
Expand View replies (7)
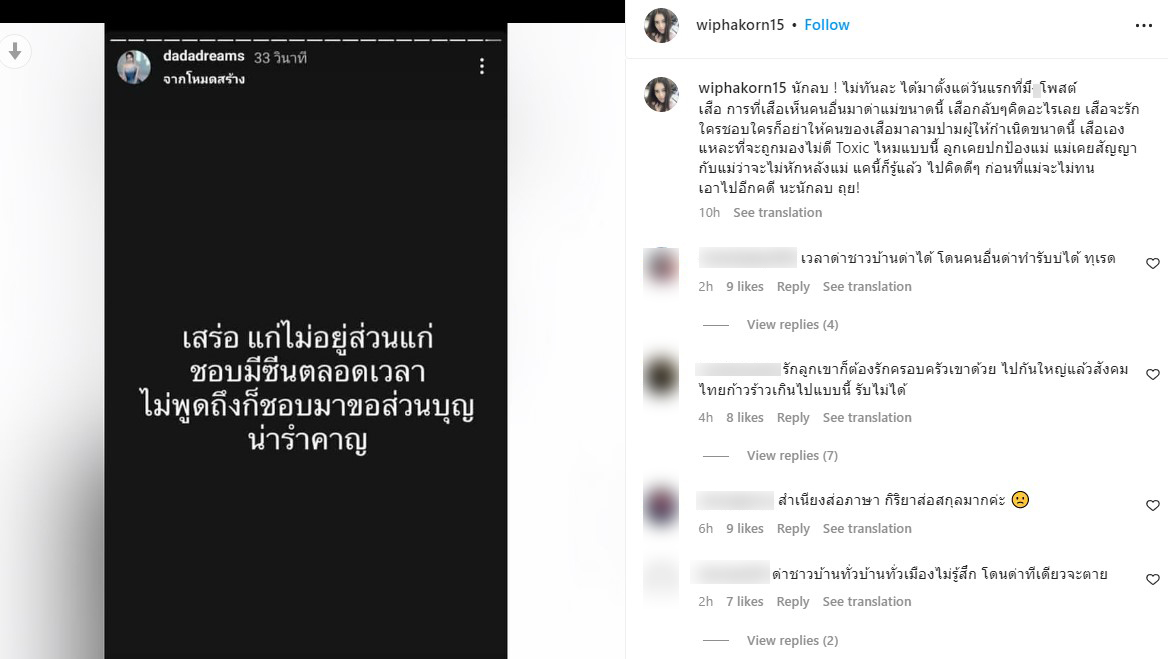click(792, 456)
